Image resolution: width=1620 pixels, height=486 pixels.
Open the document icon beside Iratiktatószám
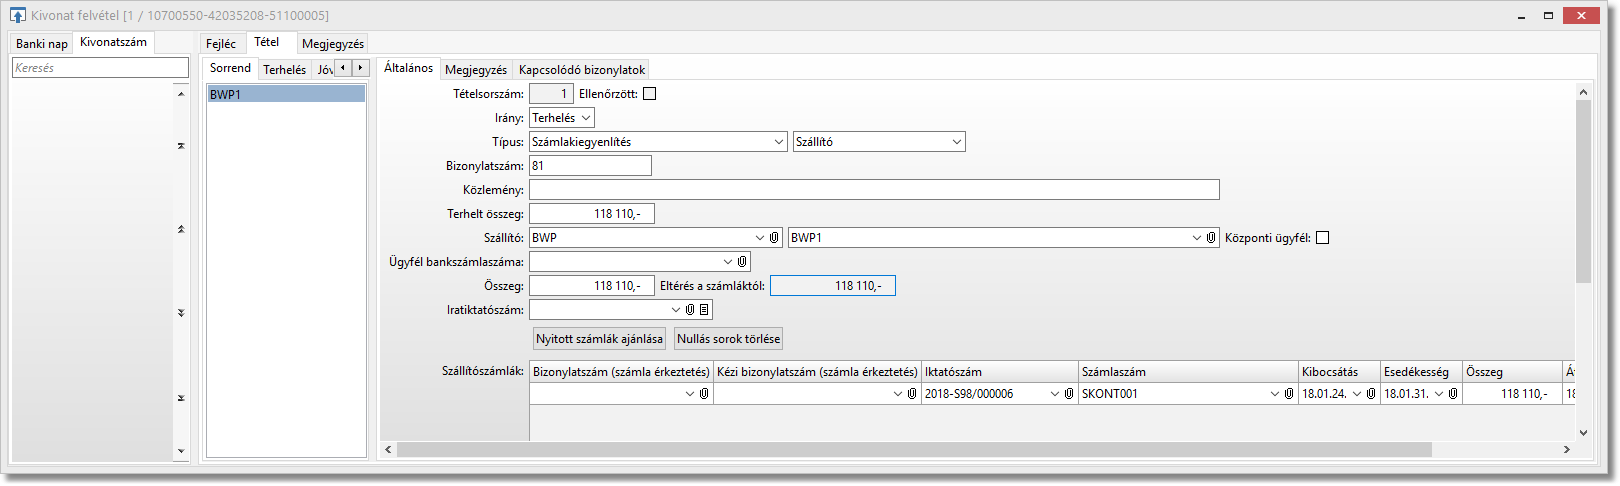[x=704, y=310]
